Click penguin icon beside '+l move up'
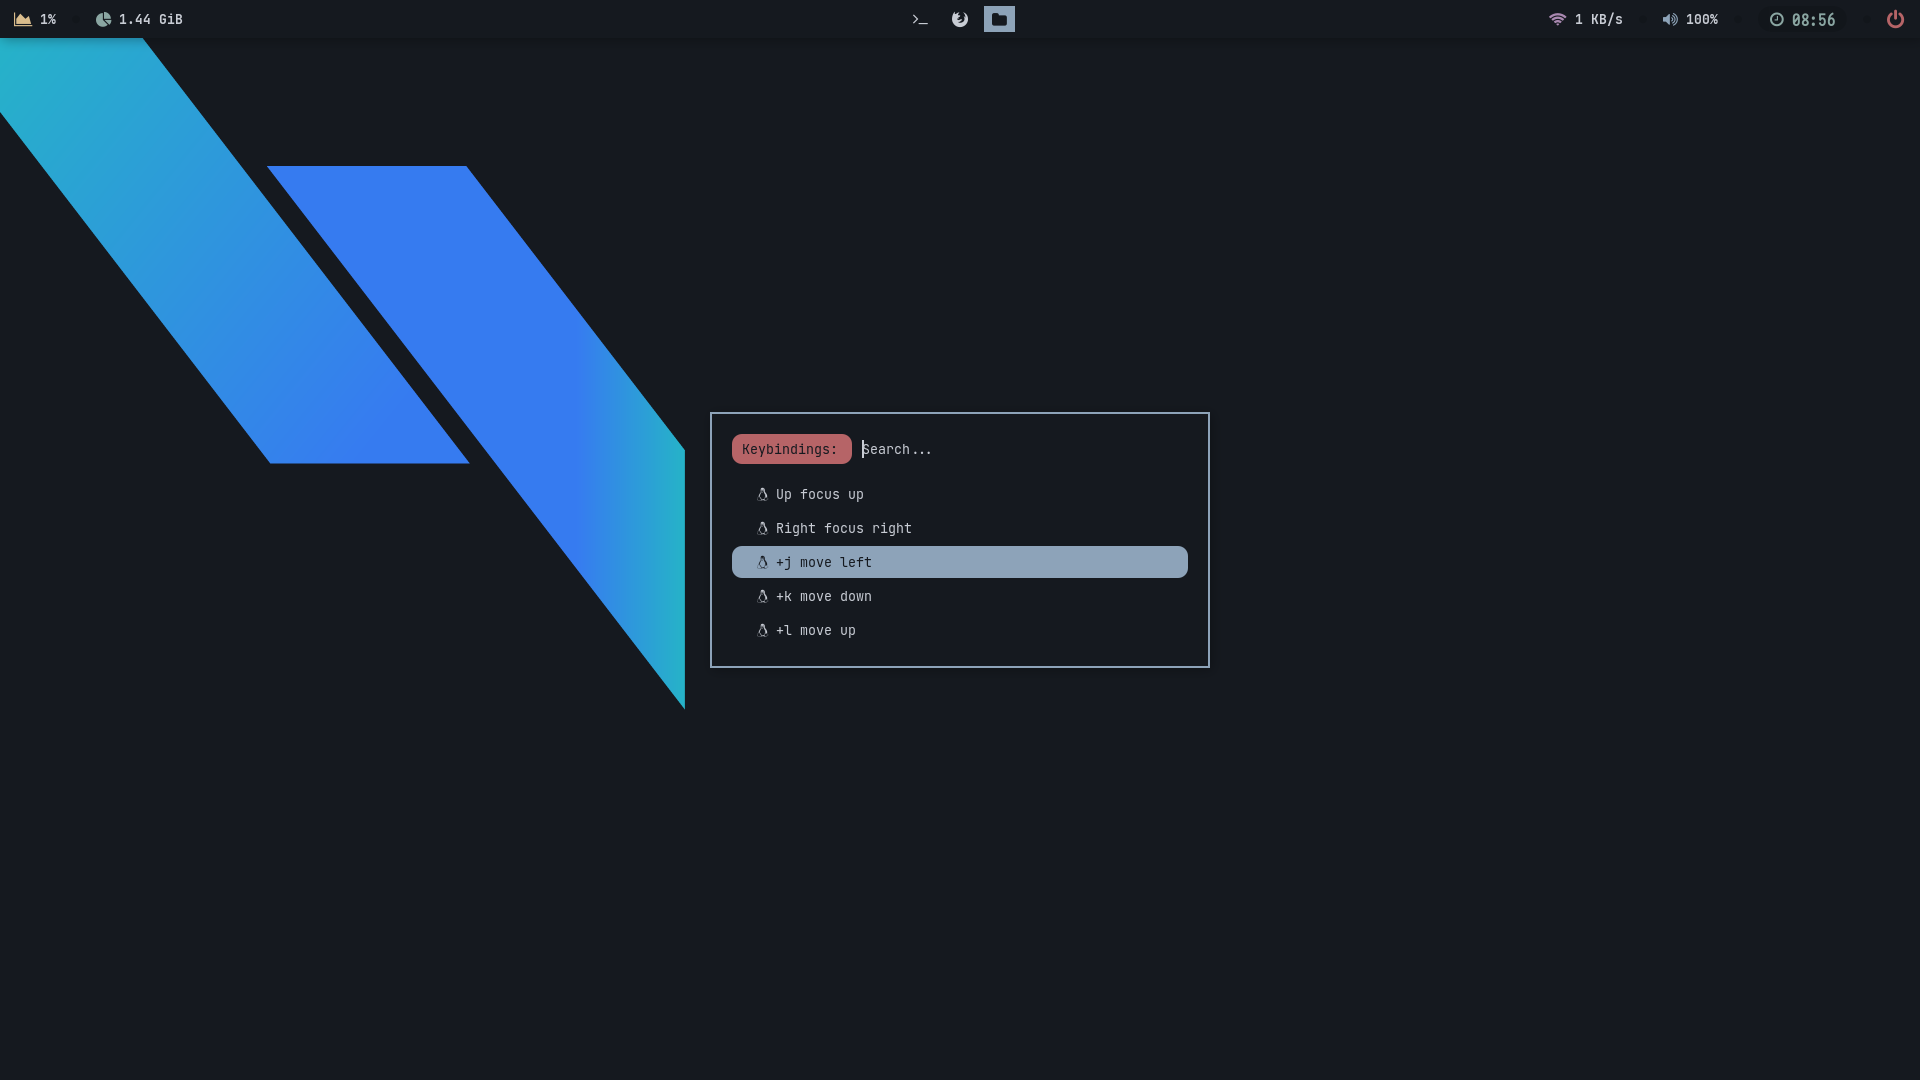 click(762, 630)
